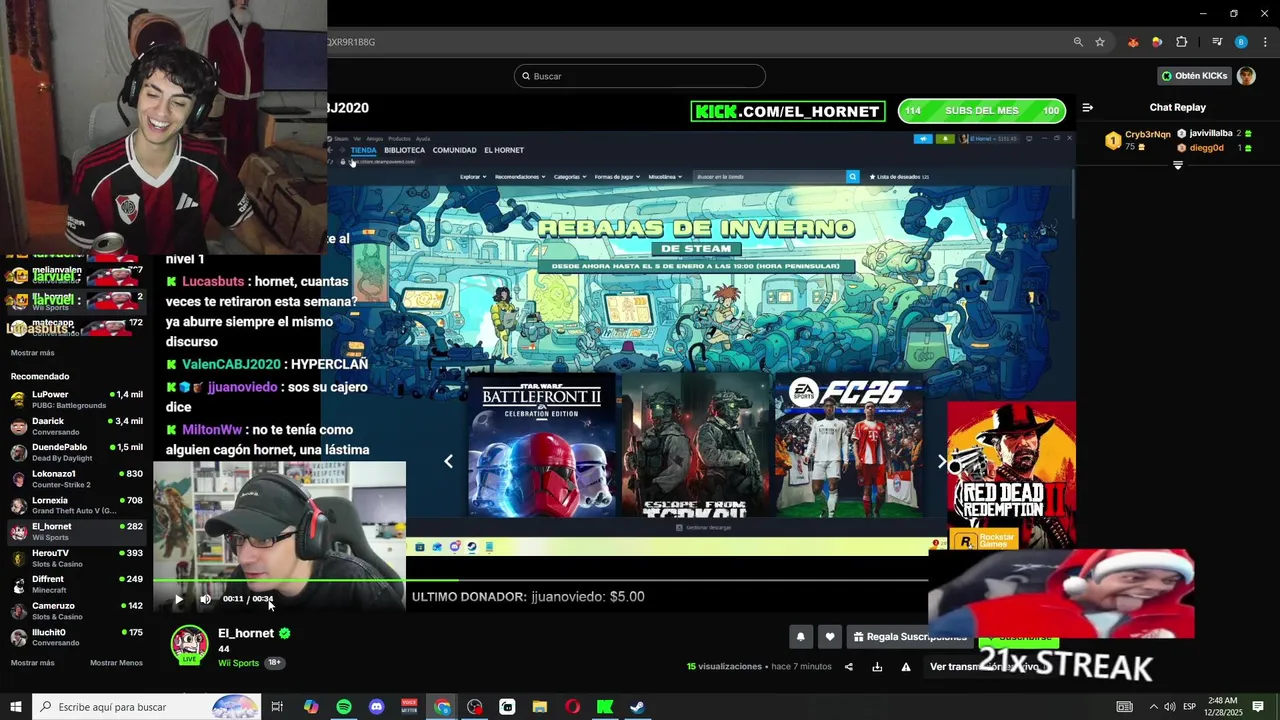Open Illuchit0 channel row

pyautogui.click(x=76, y=637)
